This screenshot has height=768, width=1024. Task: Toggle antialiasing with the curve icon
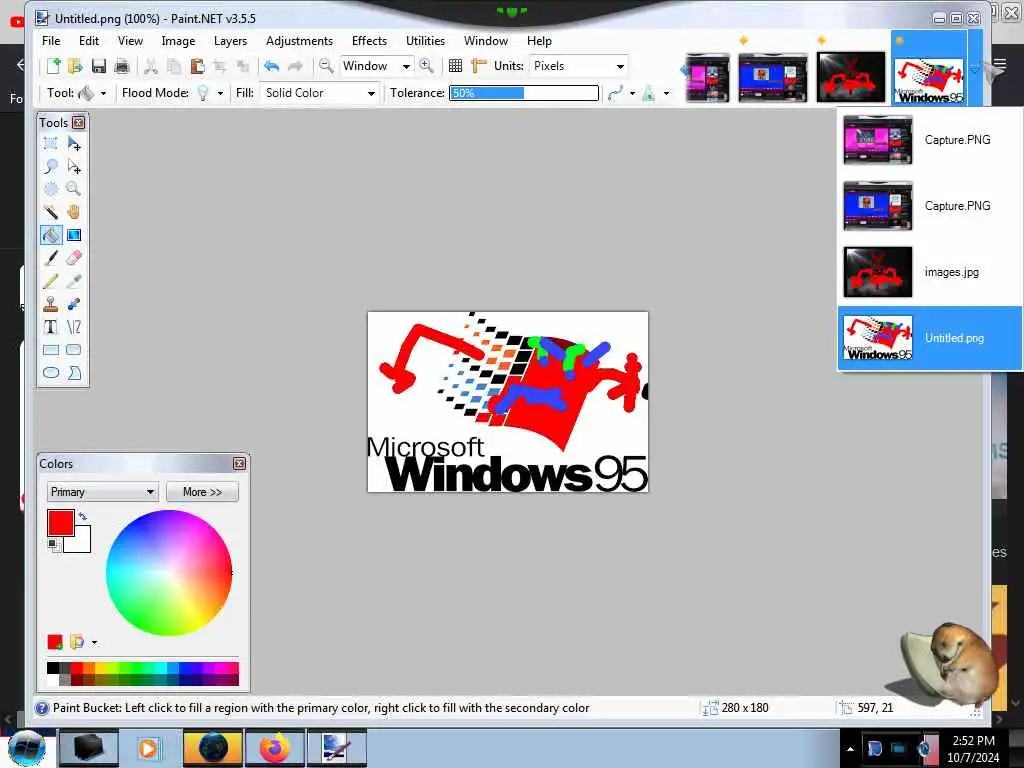[615, 93]
